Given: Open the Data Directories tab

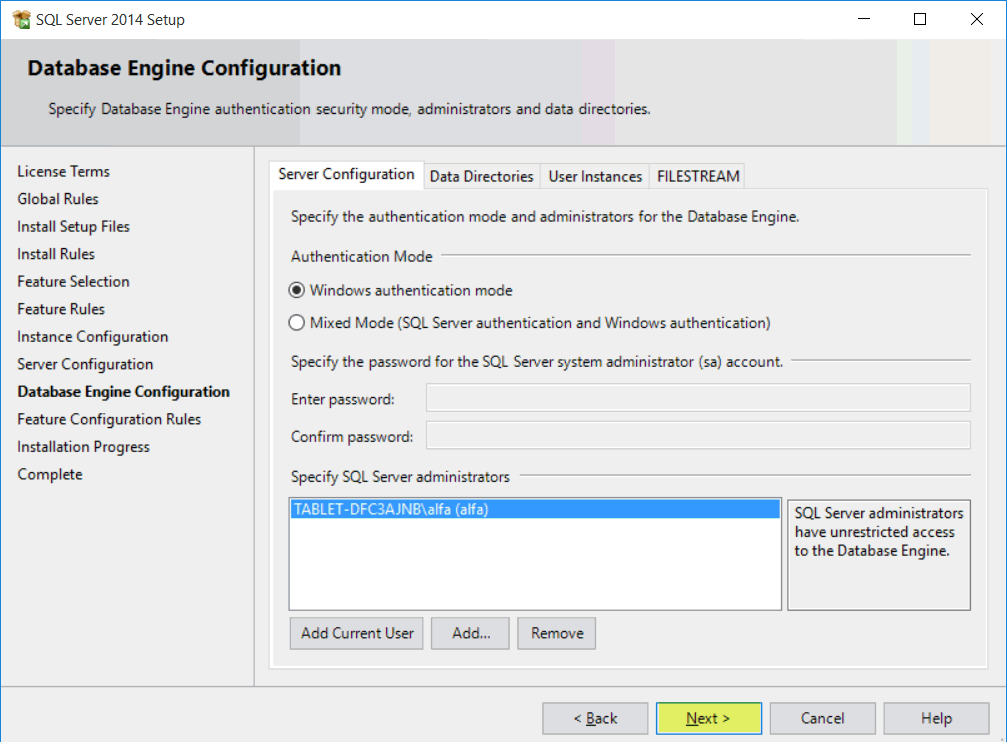Looking at the screenshot, I should [x=482, y=176].
